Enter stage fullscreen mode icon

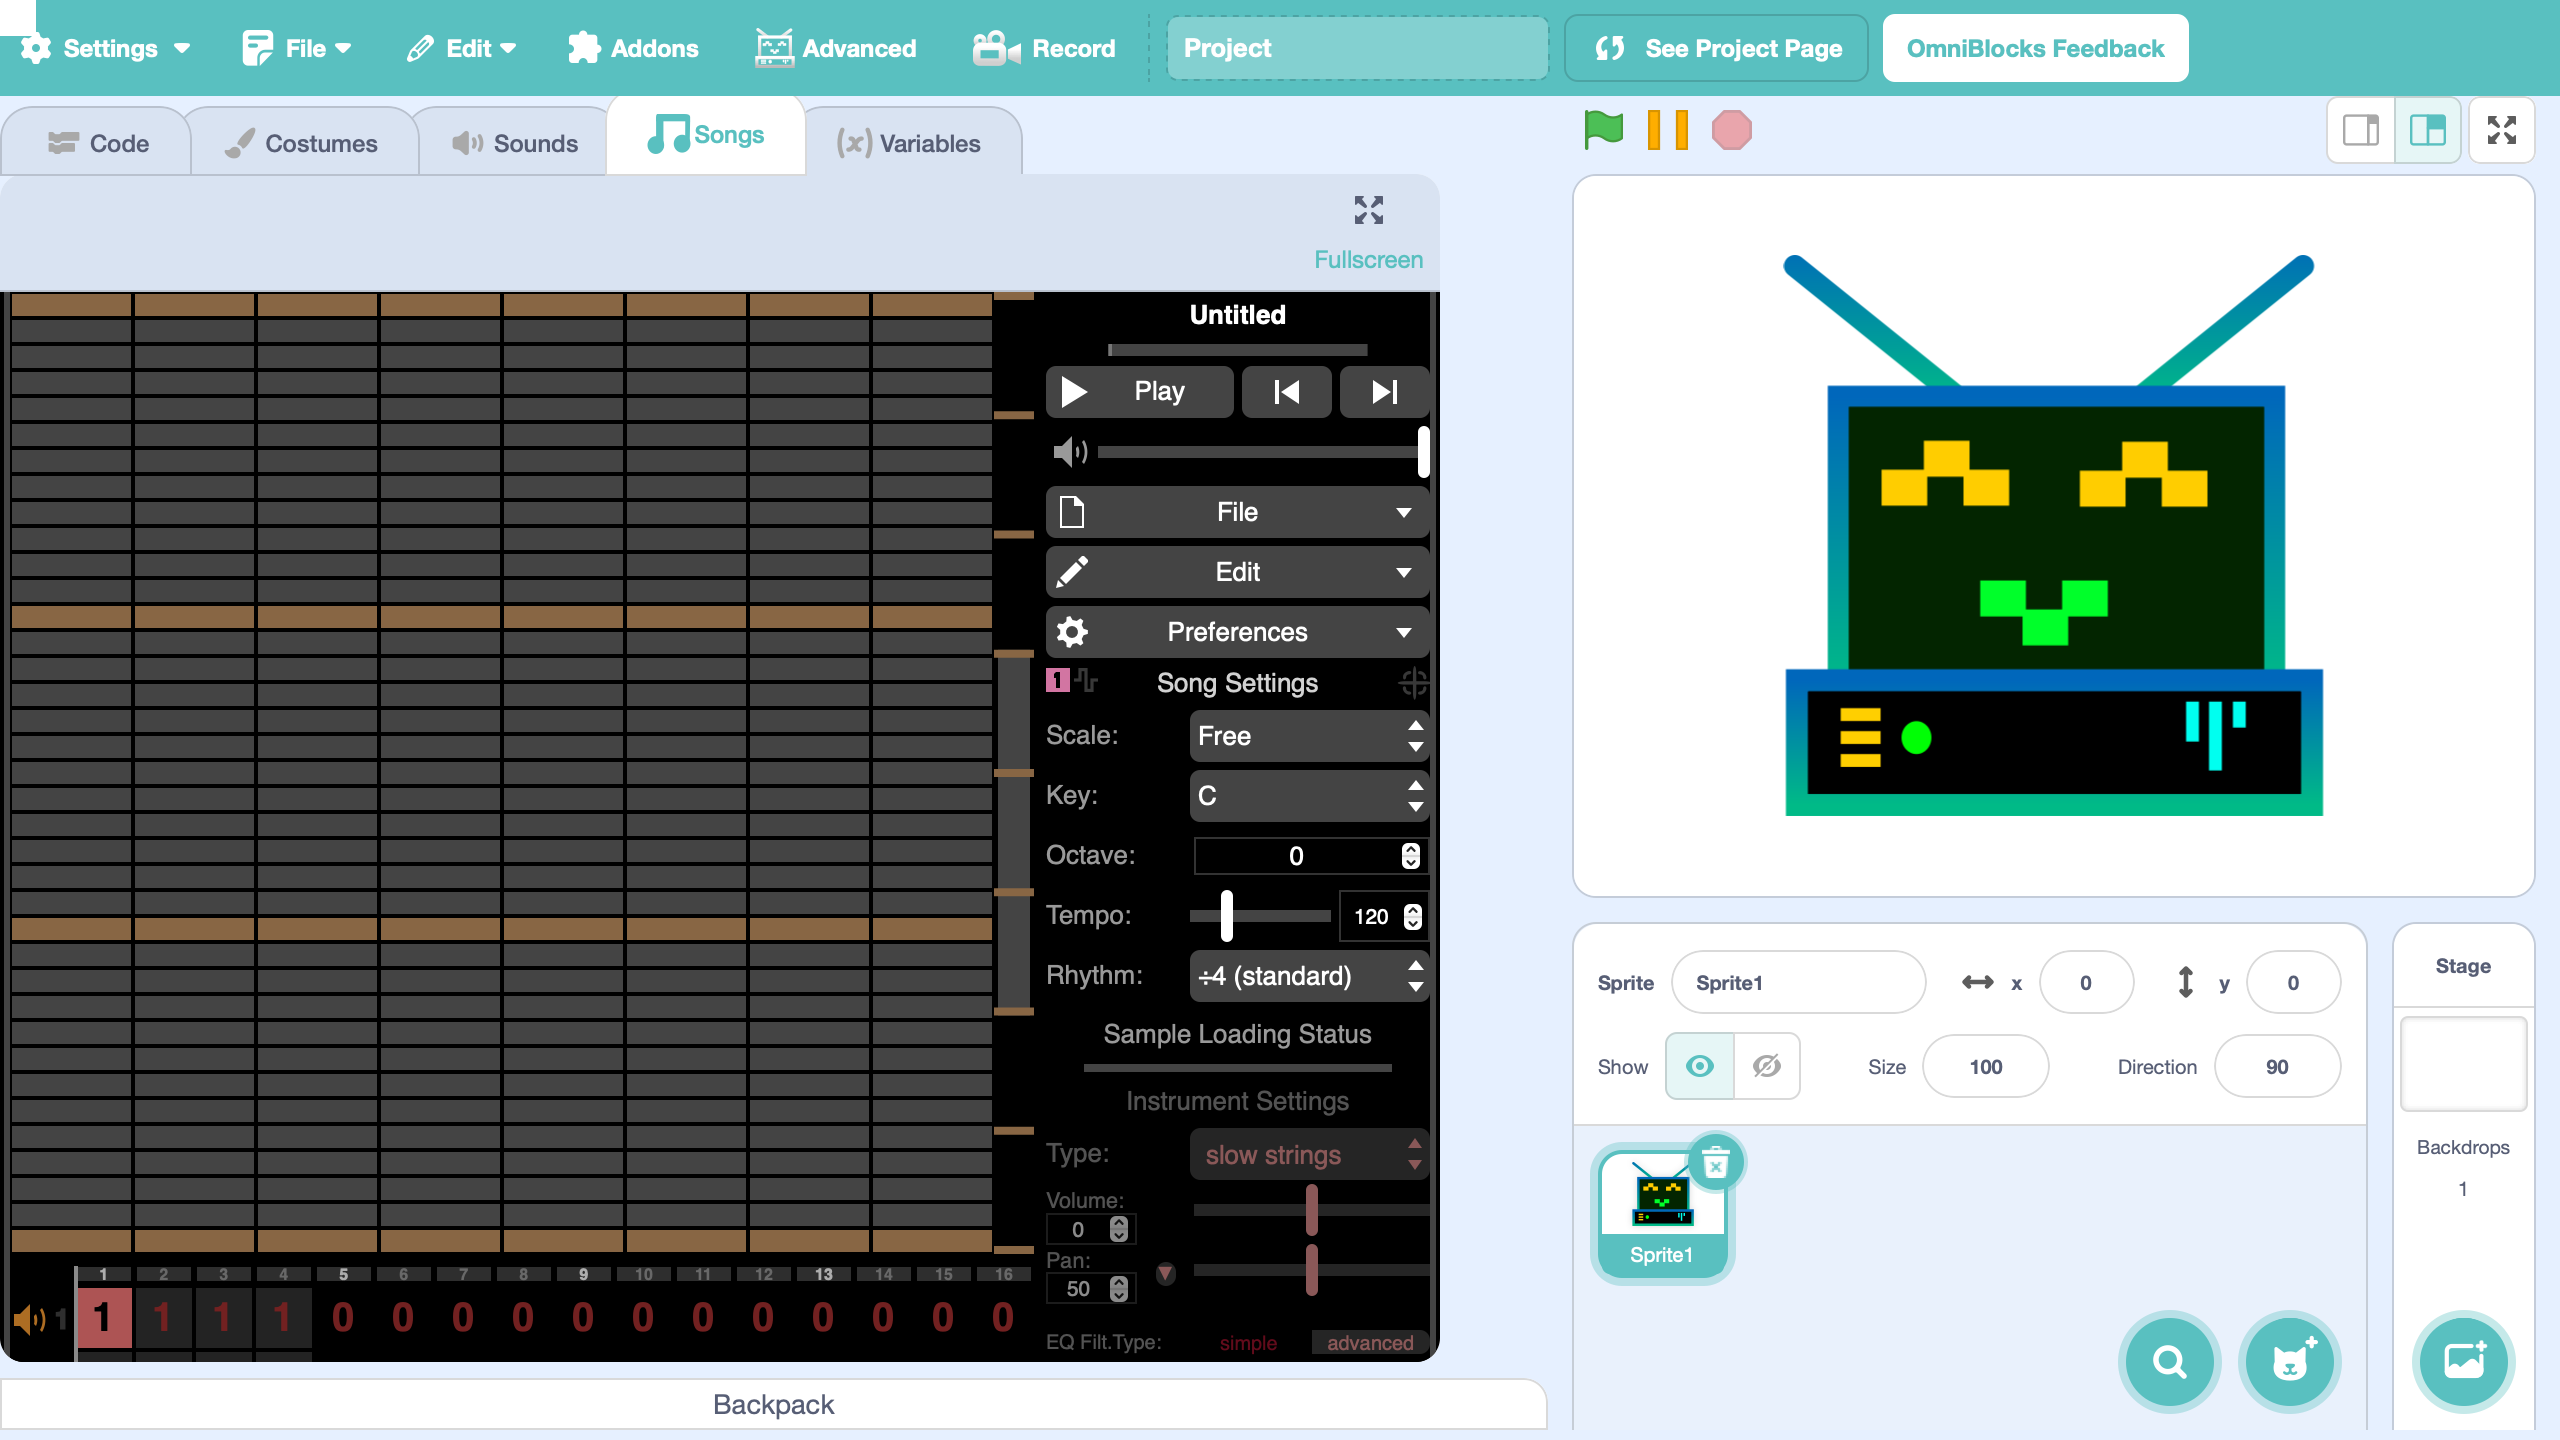(2501, 130)
